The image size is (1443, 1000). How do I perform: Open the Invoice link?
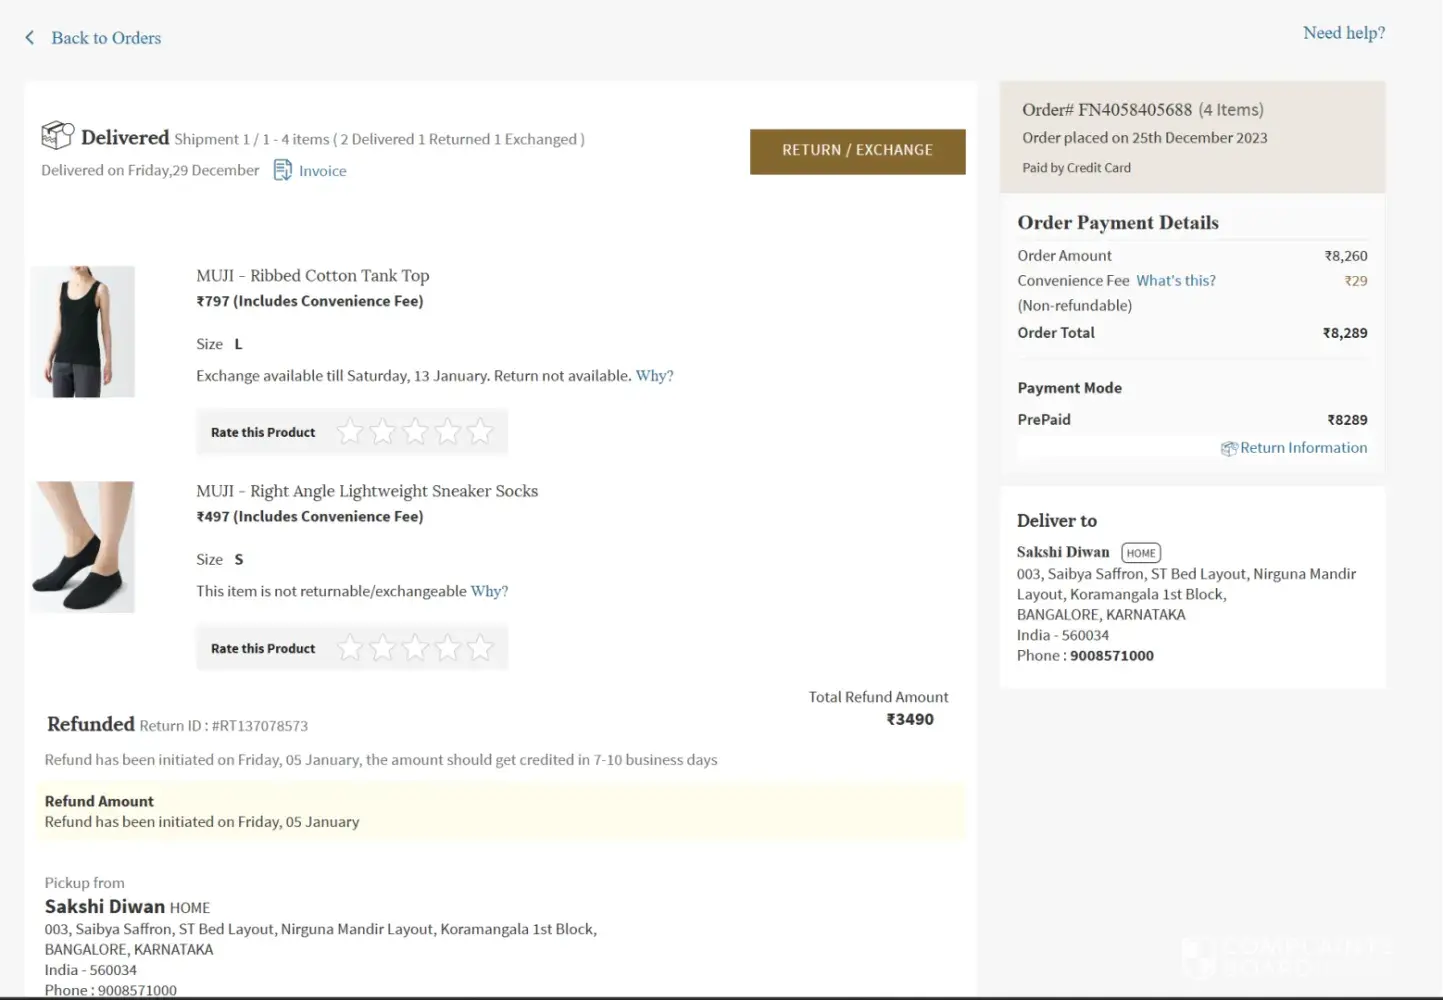(x=322, y=171)
